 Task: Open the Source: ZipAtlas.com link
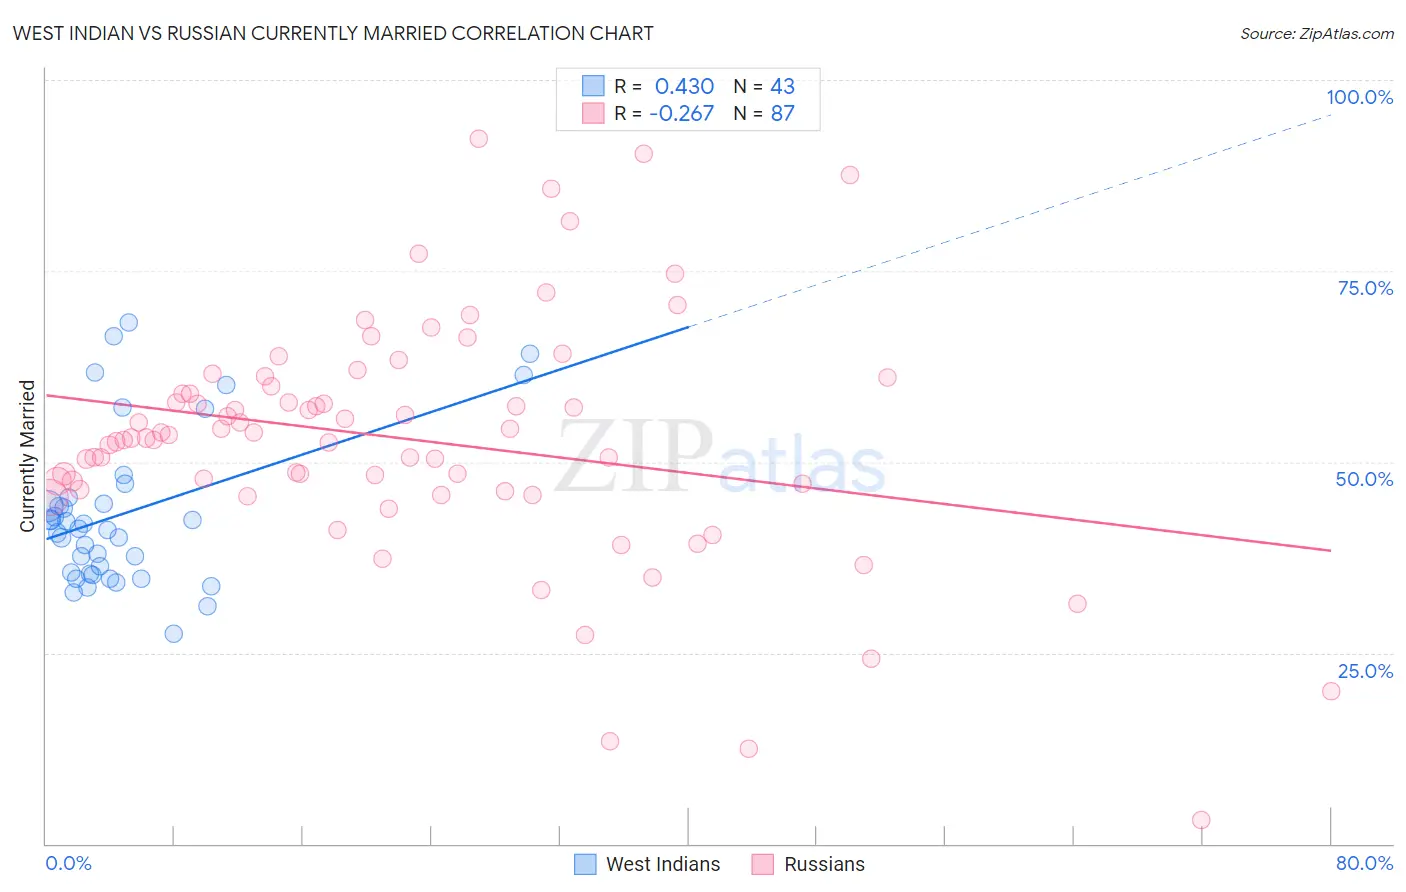click(1317, 33)
